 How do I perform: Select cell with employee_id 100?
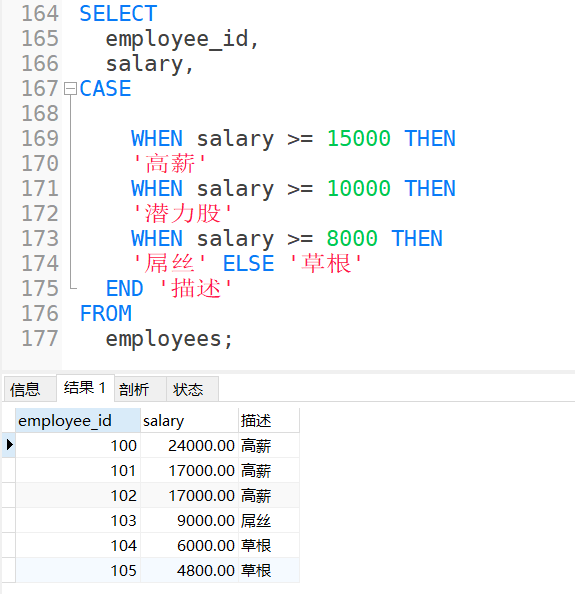pos(78,446)
